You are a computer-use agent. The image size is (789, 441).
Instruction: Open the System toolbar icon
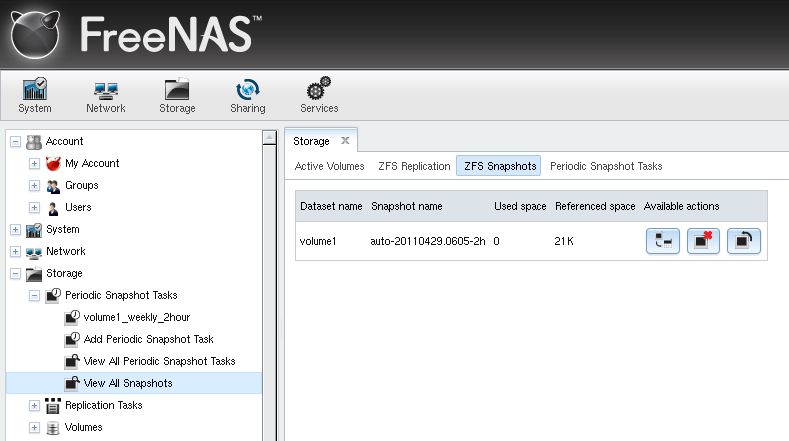point(35,95)
